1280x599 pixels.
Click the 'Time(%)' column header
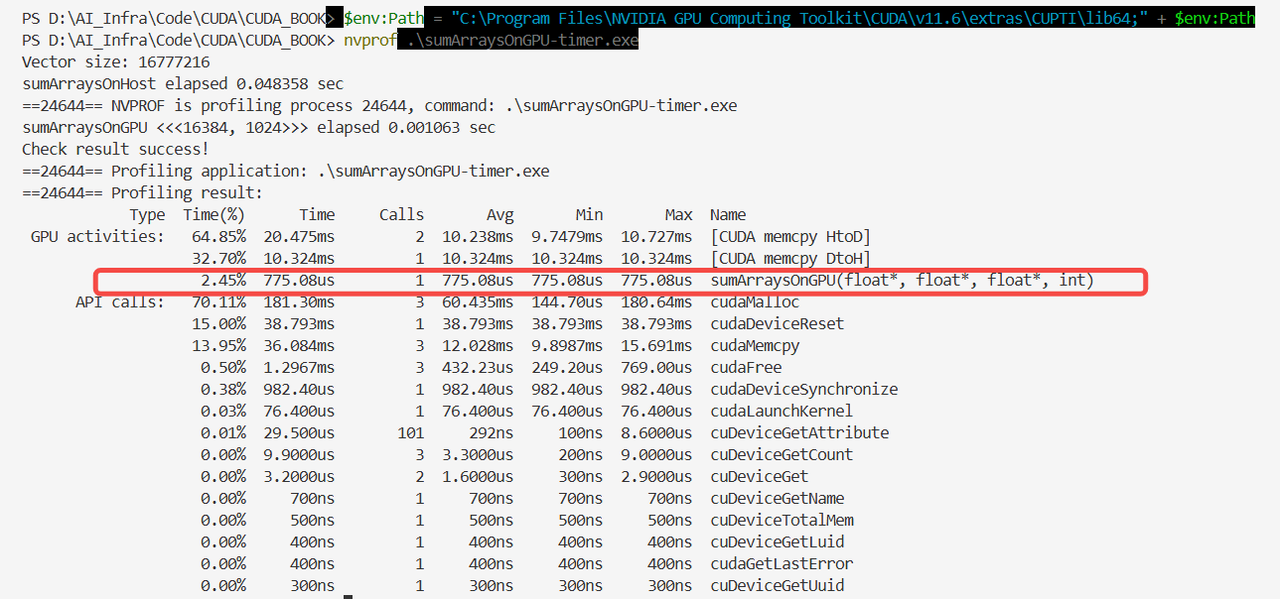(214, 215)
